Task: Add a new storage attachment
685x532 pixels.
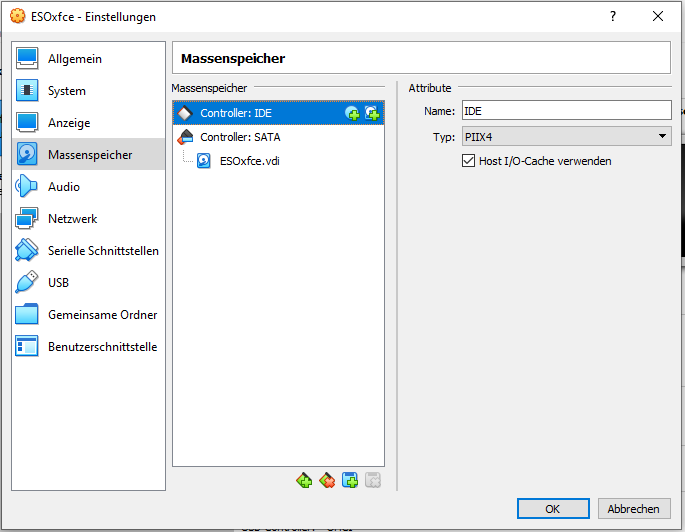Action: 350,480
